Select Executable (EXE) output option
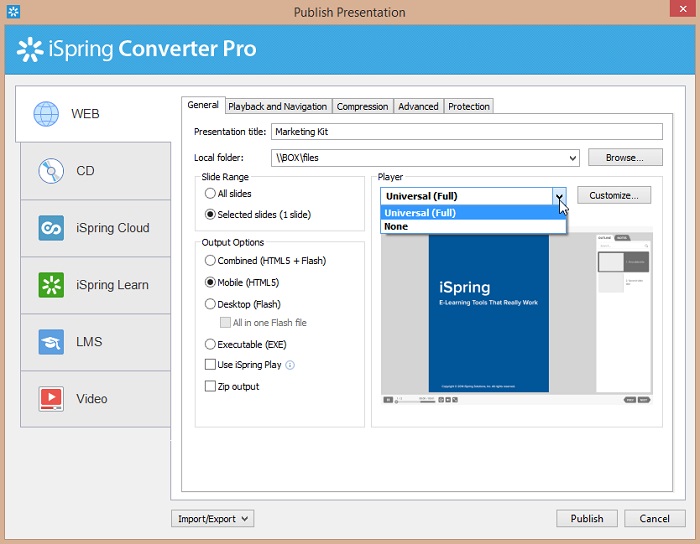Viewport: 700px width, 544px height. 210,345
